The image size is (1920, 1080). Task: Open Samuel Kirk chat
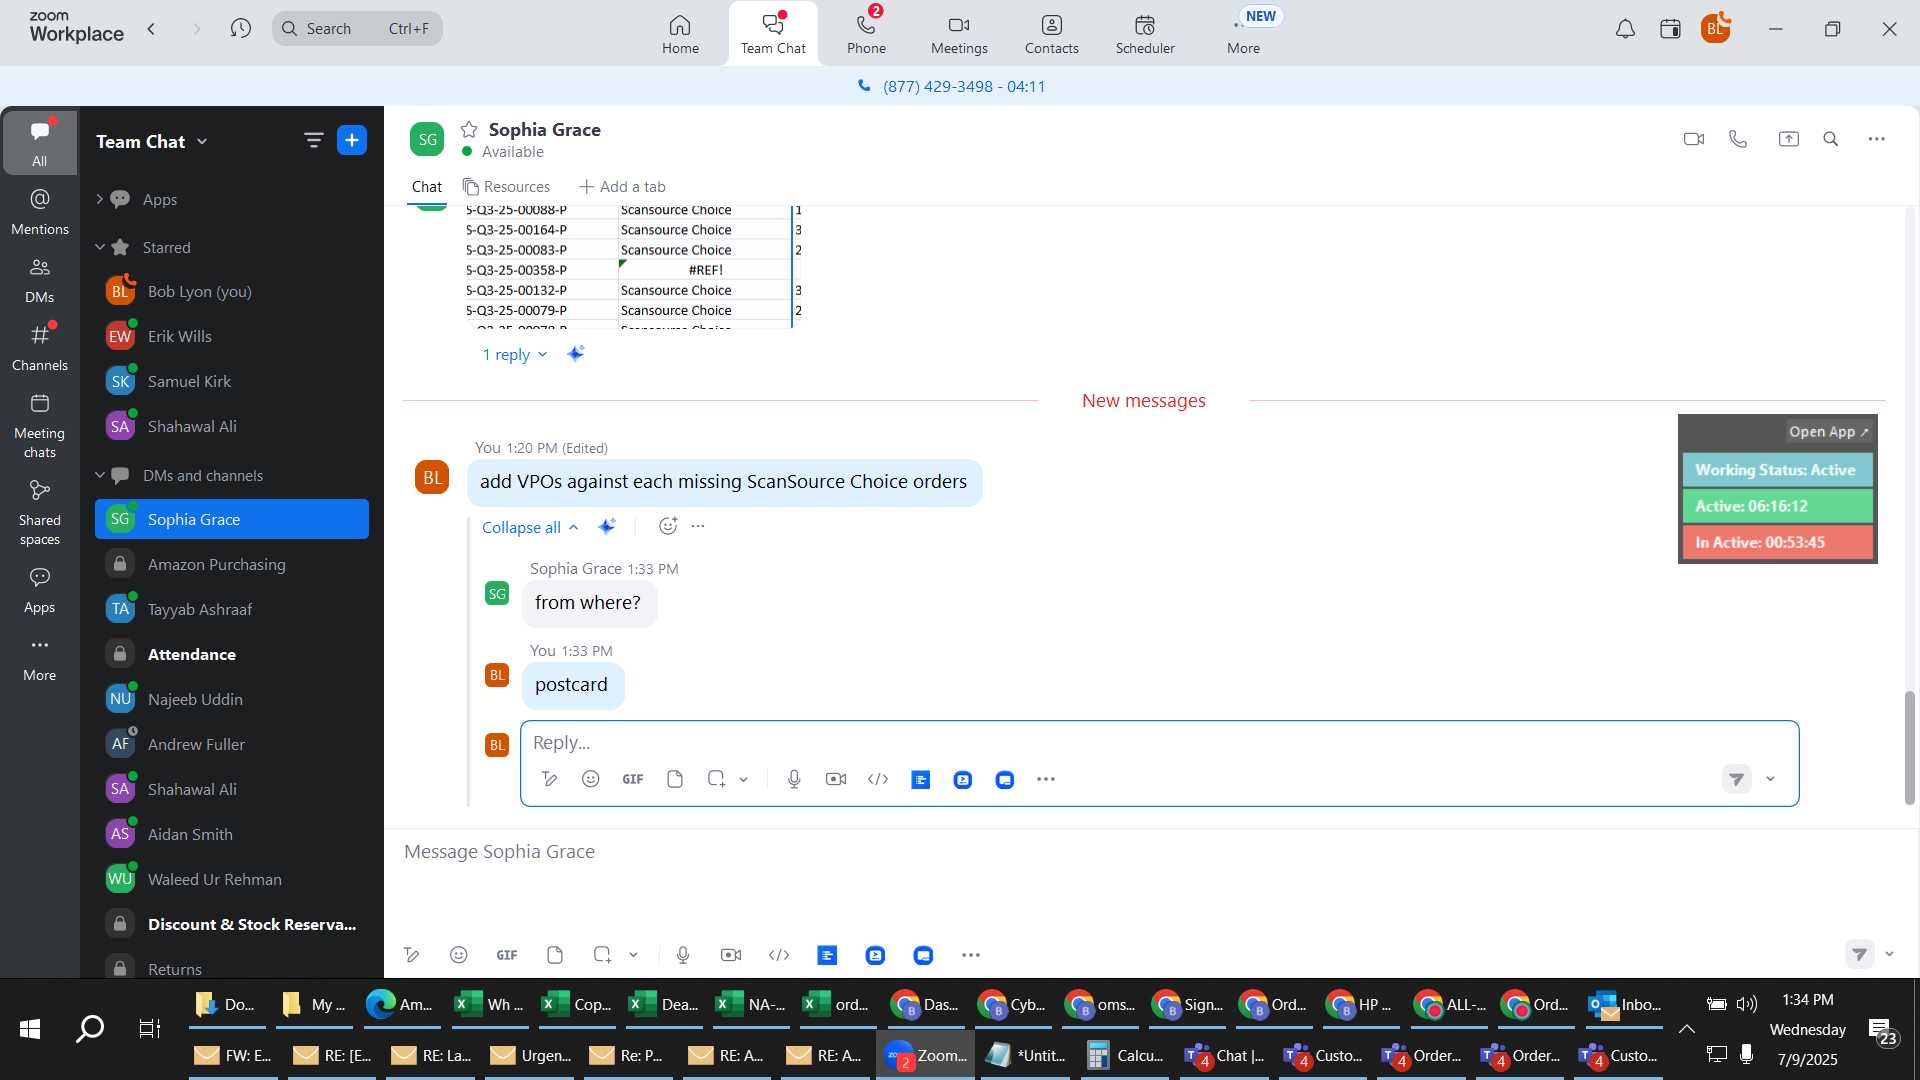[x=232, y=381]
